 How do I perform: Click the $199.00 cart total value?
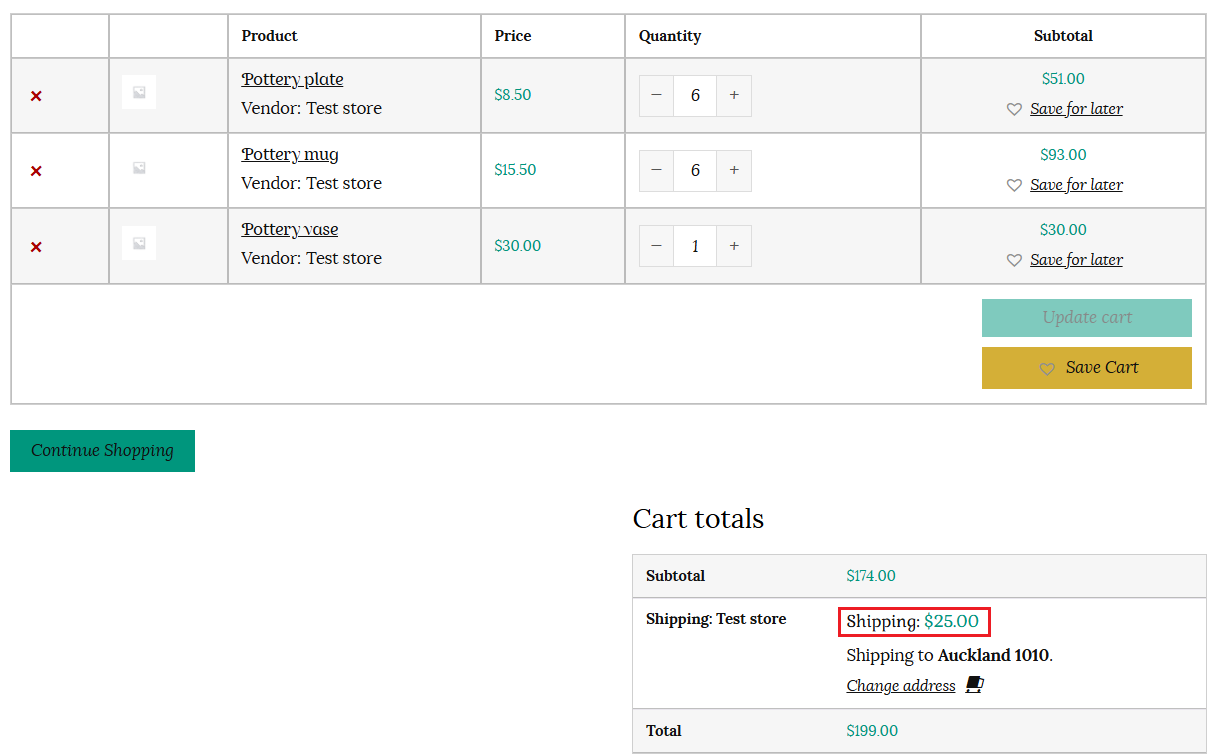tap(872, 731)
